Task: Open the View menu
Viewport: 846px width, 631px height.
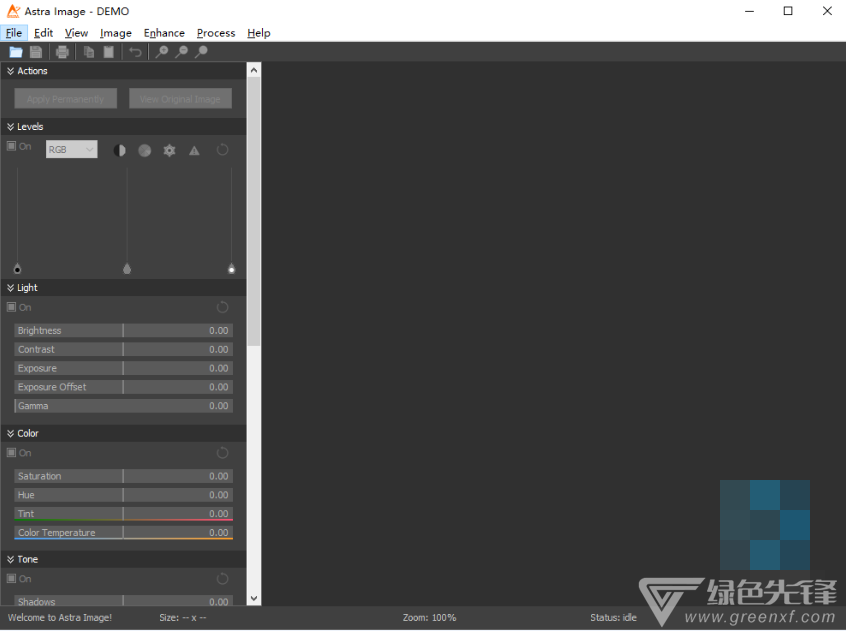Action: [76, 33]
